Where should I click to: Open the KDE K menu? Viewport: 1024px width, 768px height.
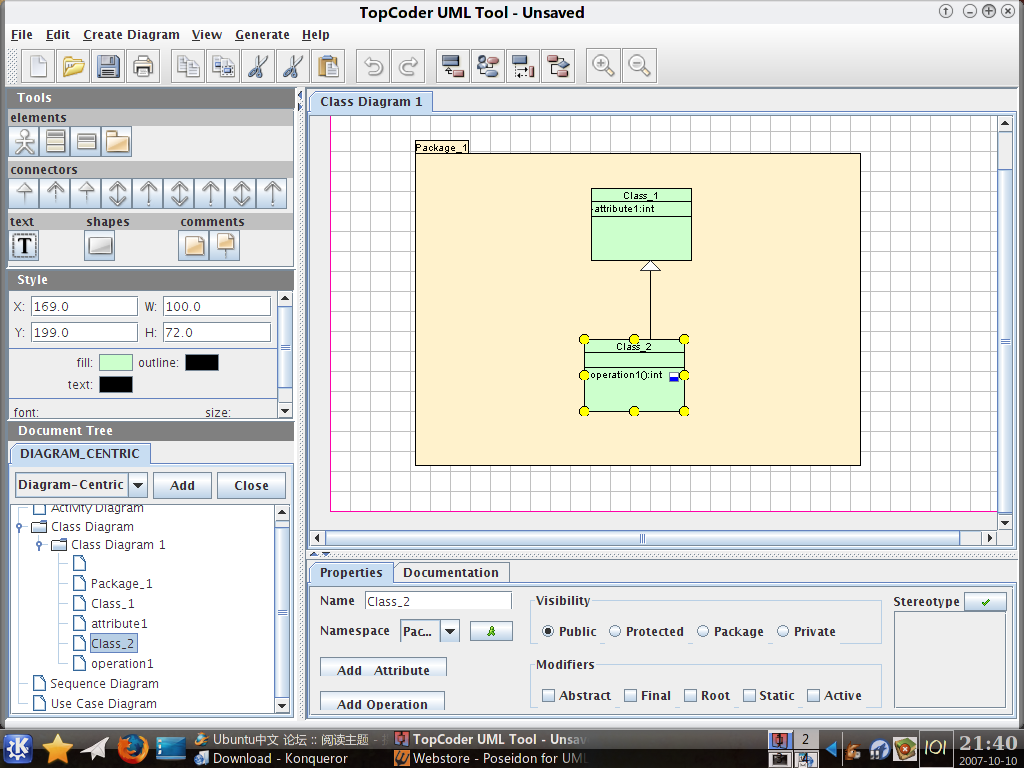click(18, 748)
